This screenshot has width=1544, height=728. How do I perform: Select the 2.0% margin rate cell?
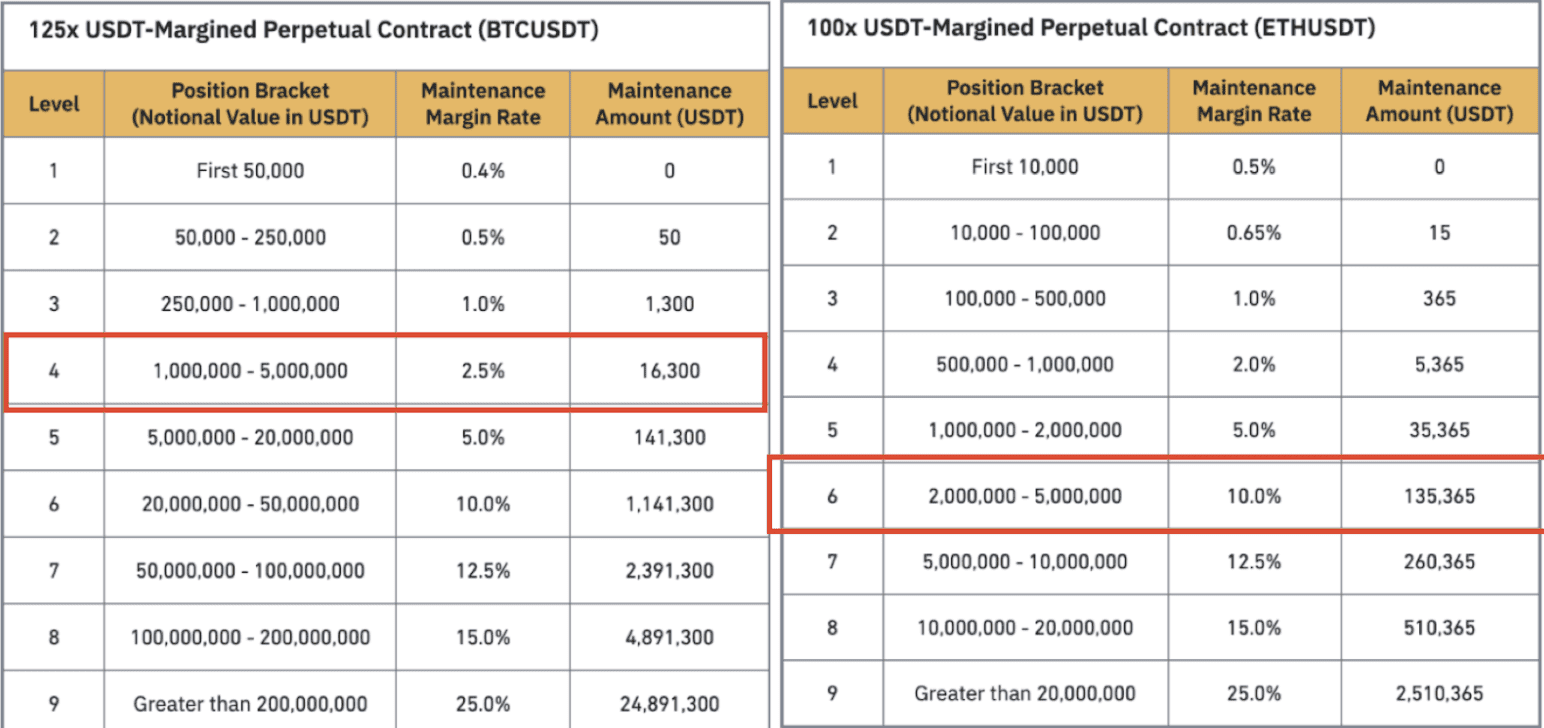[1254, 364]
